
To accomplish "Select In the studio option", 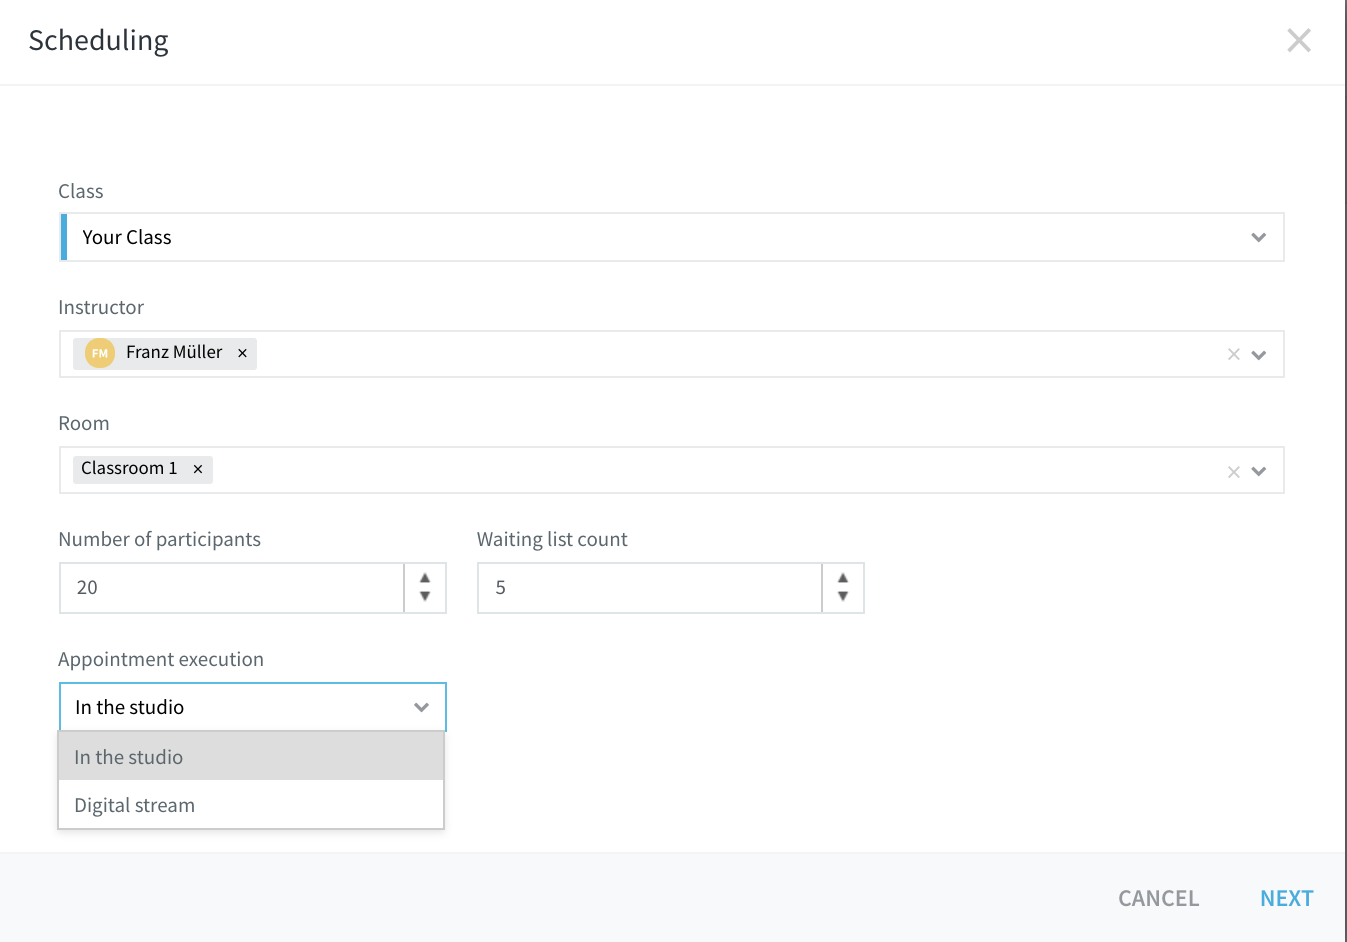I will pos(251,757).
